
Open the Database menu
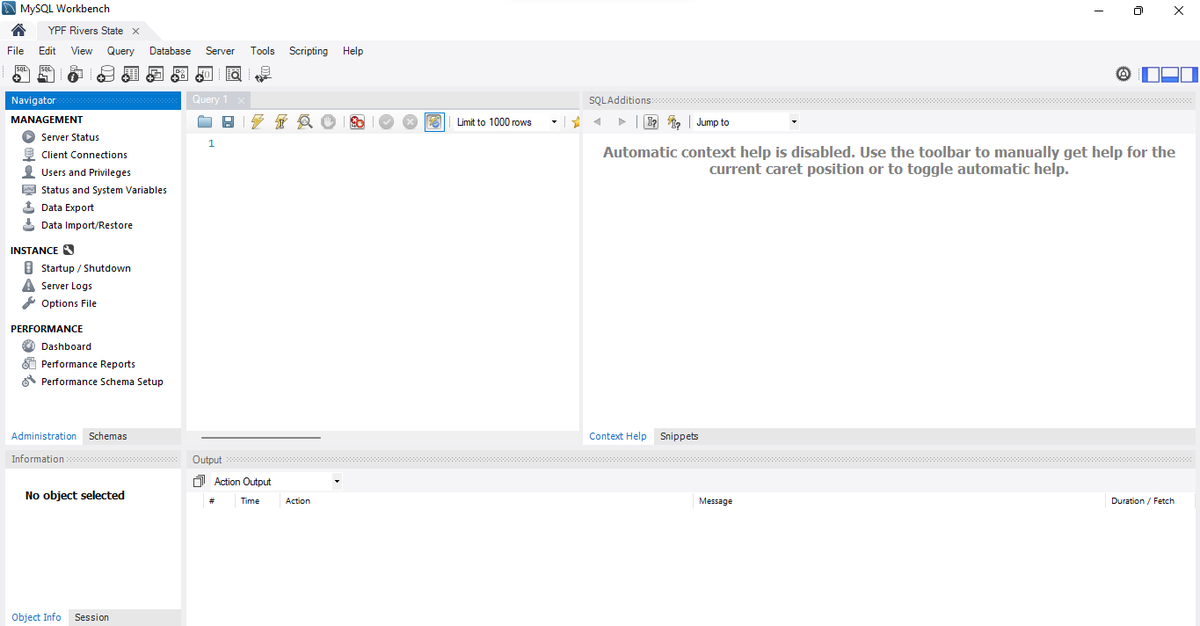click(x=170, y=51)
